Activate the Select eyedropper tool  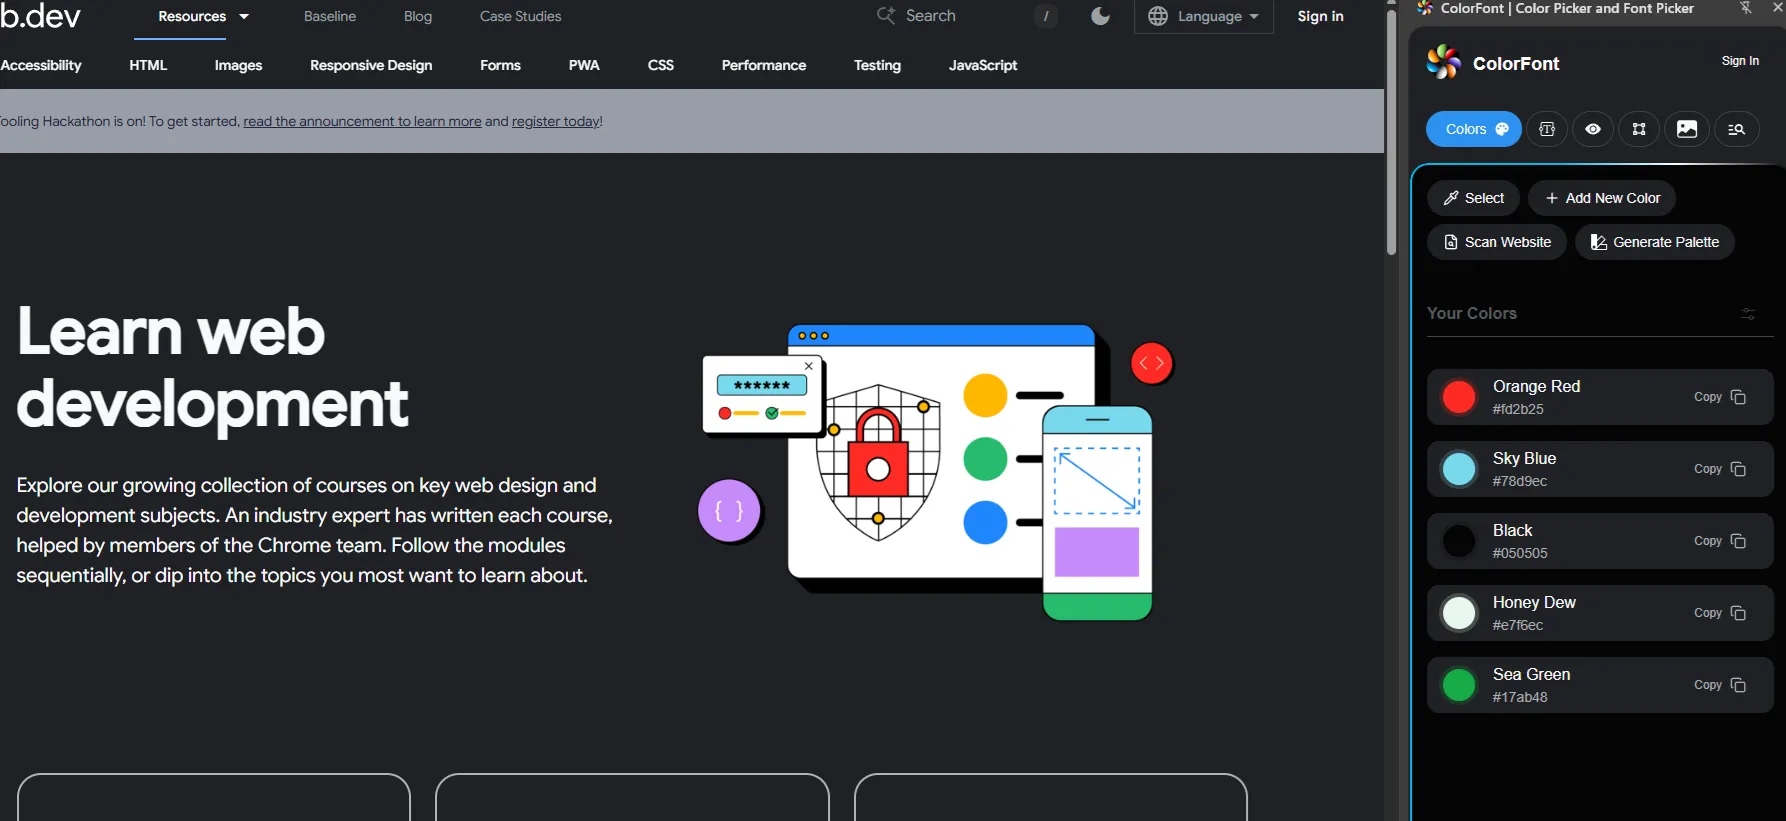coord(1473,198)
